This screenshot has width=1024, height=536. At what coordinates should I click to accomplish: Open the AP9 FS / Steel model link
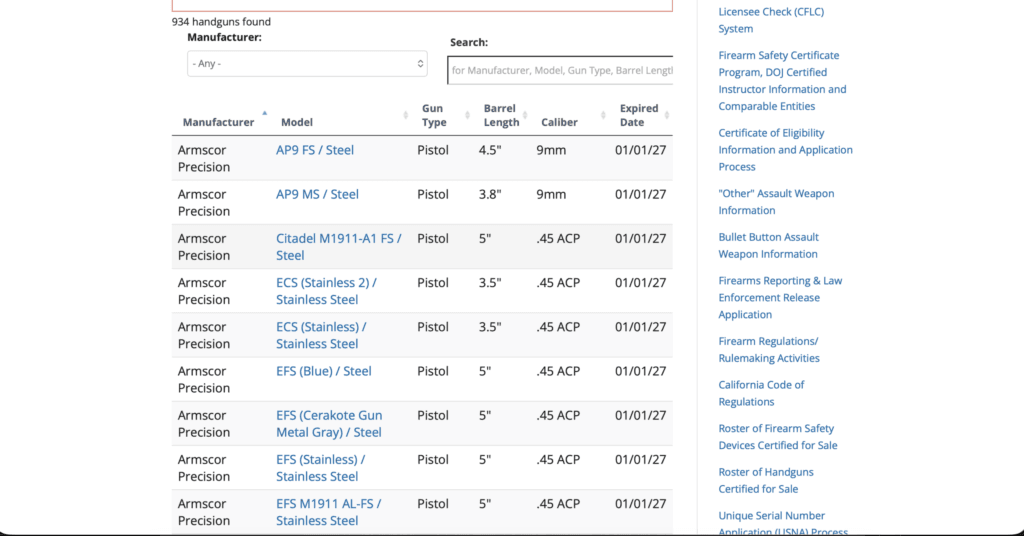[x=315, y=150]
